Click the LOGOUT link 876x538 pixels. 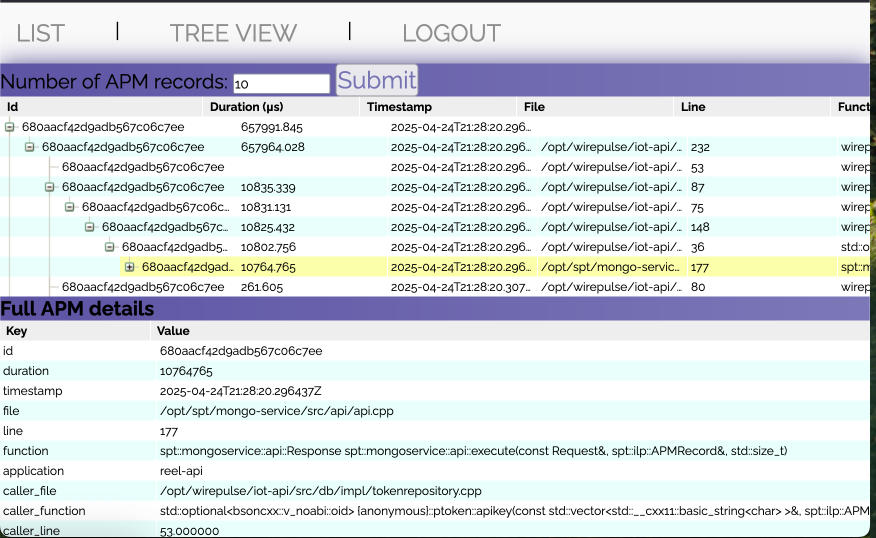click(451, 33)
